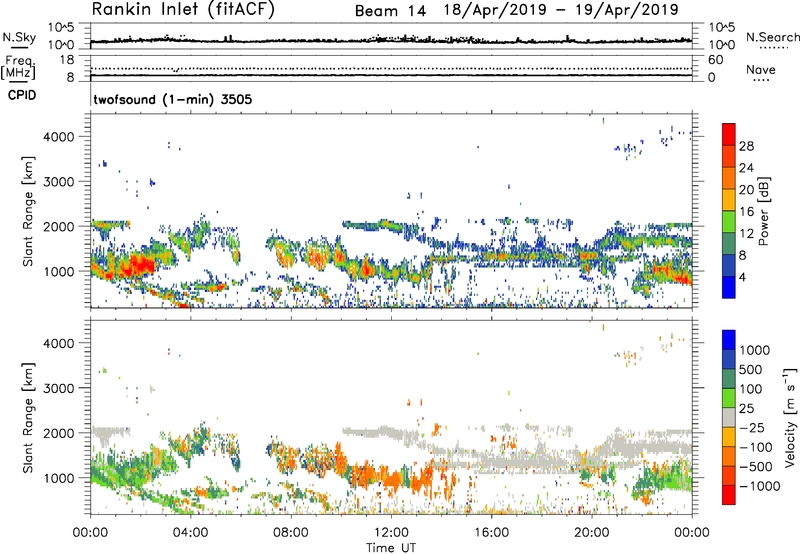
Task: Click the "CPID" row label
Action: [22, 95]
